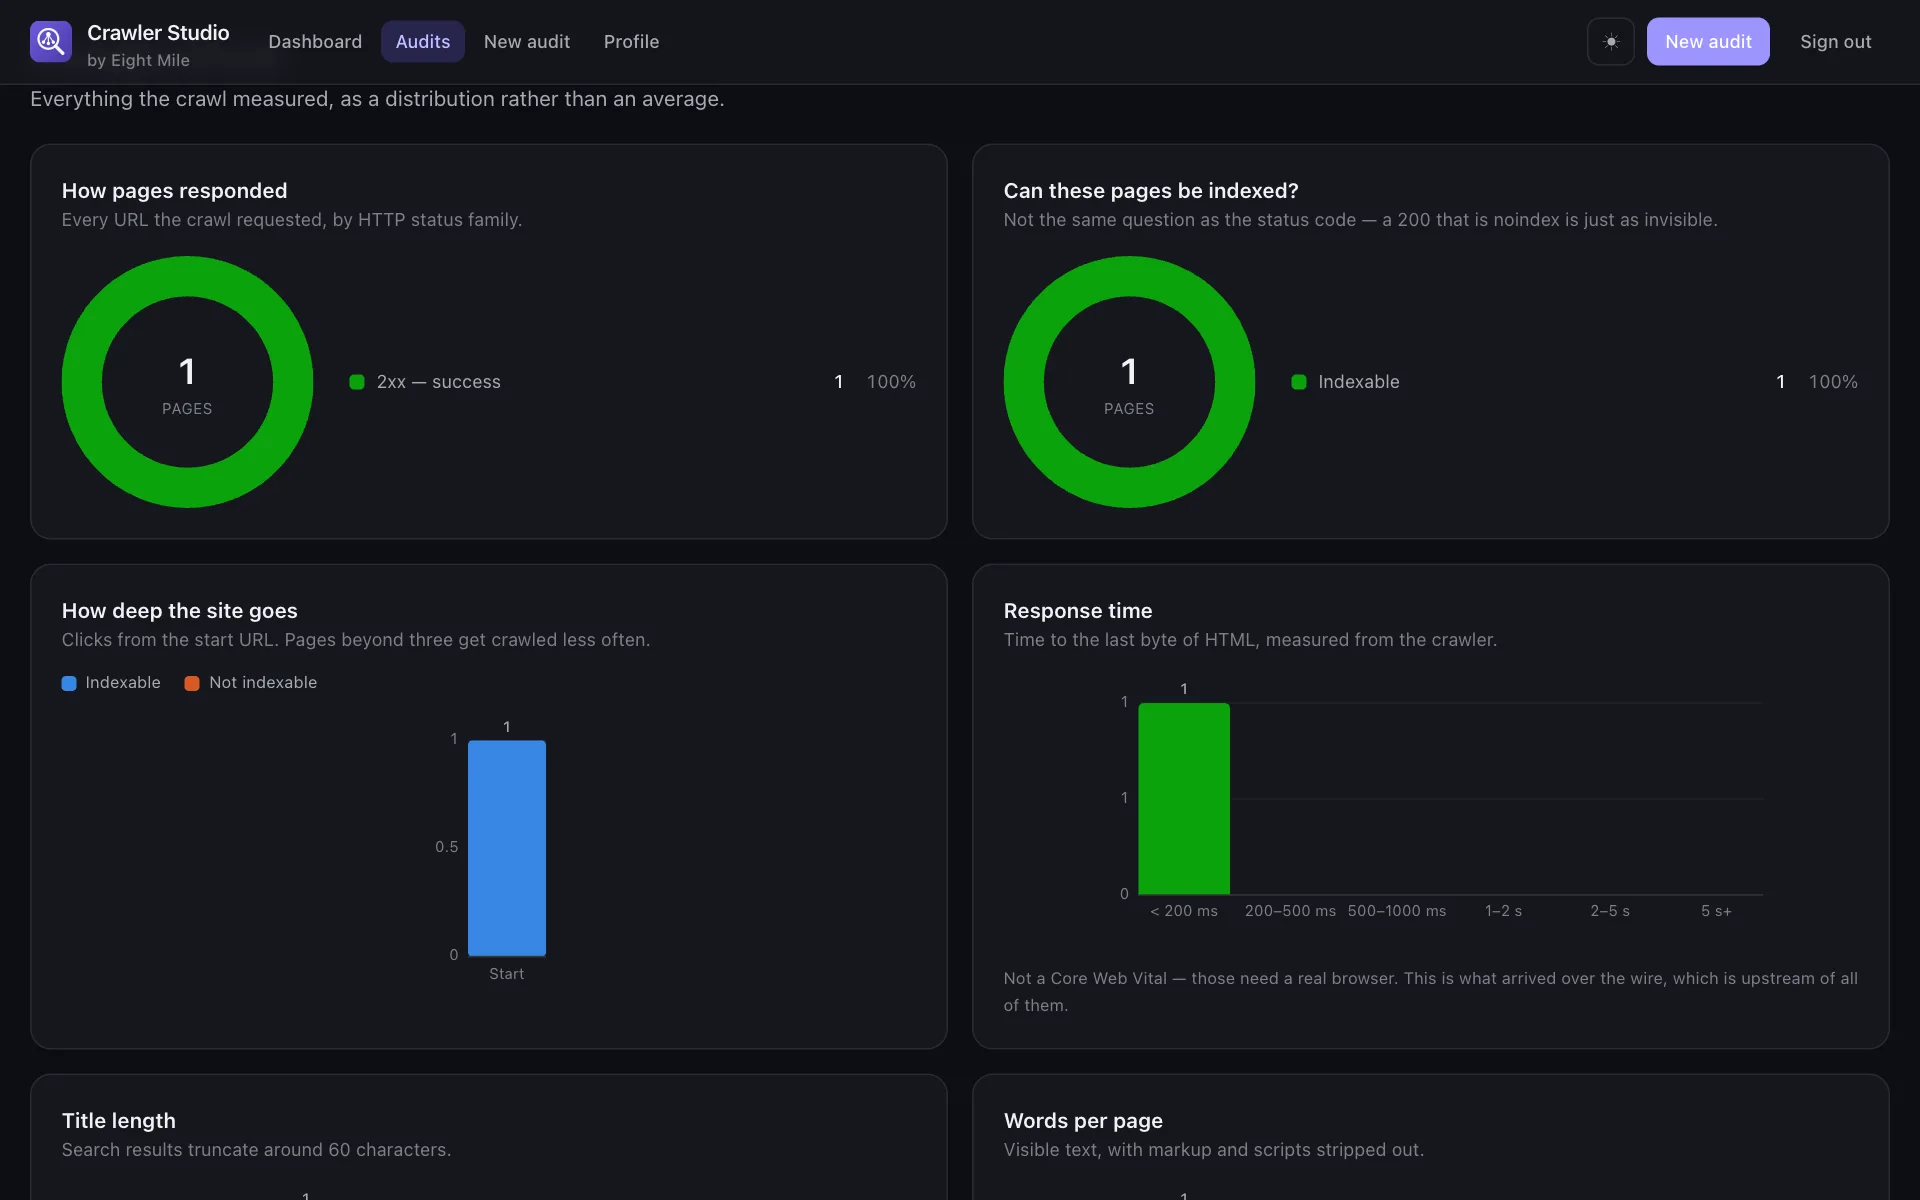
Task: Click the 'Response time' heading
Action: (1078, 611)
